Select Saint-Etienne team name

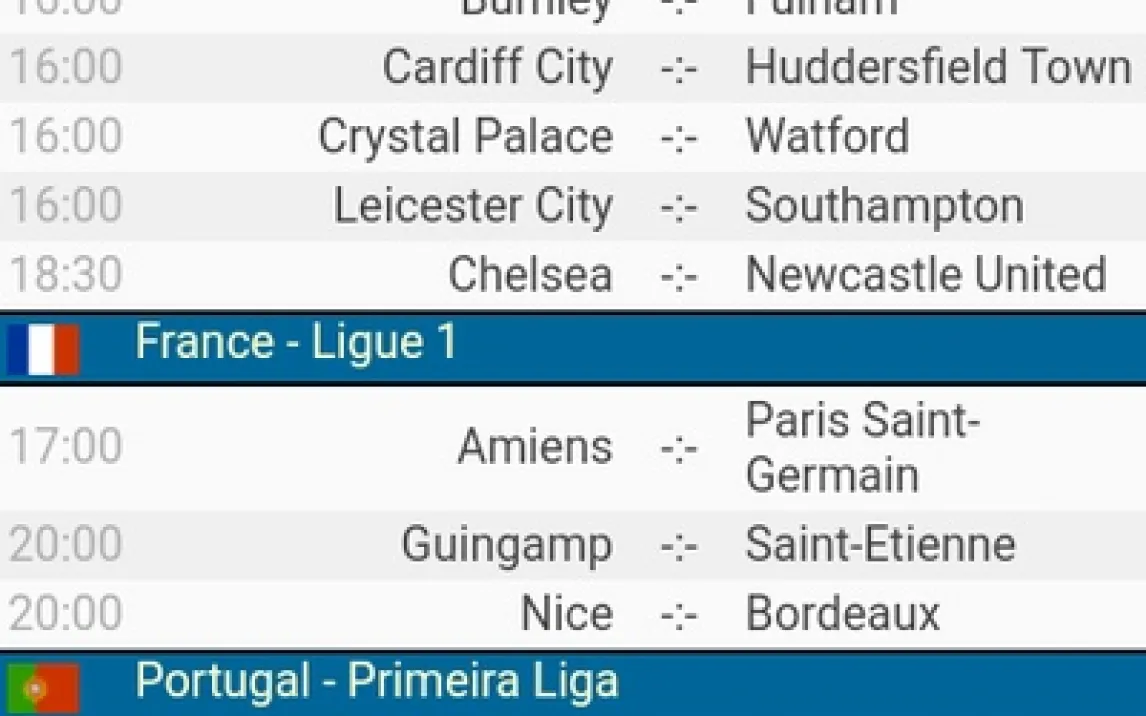[x=880, y=545]
